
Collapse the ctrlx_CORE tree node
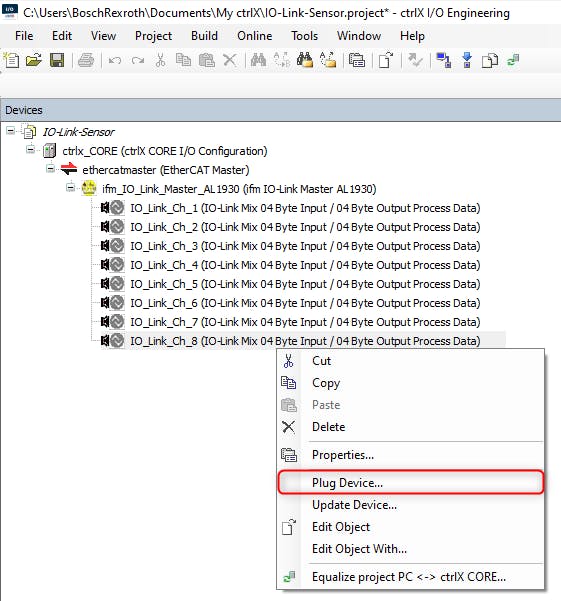[x=30, y=149]
